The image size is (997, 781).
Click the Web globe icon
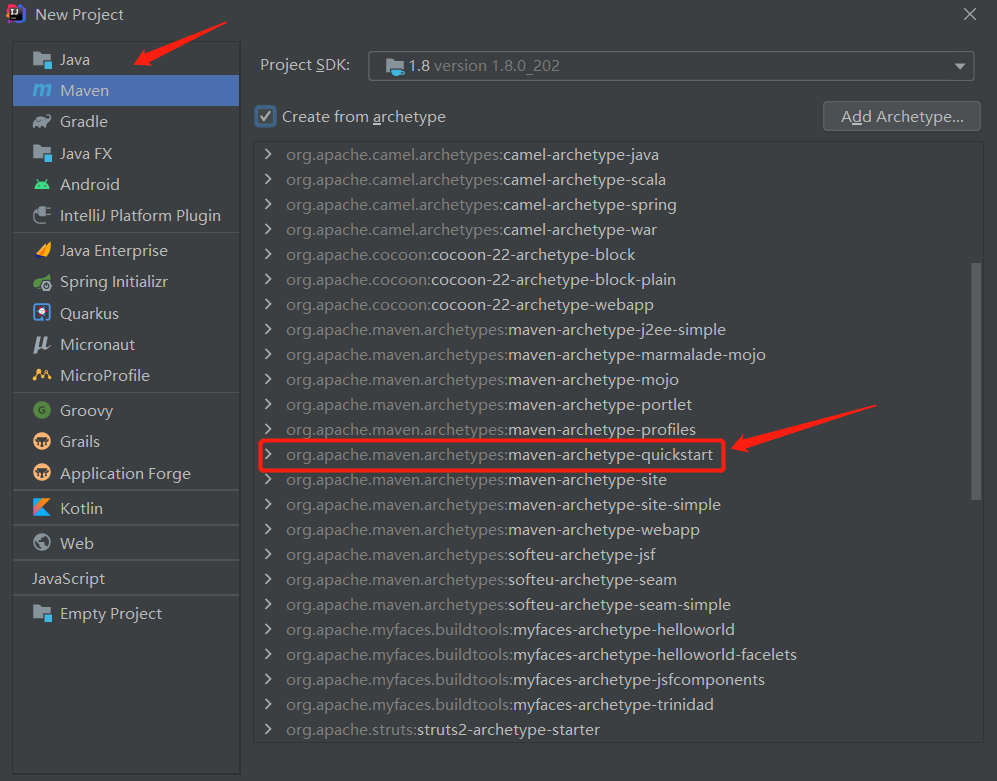point(42,543)
